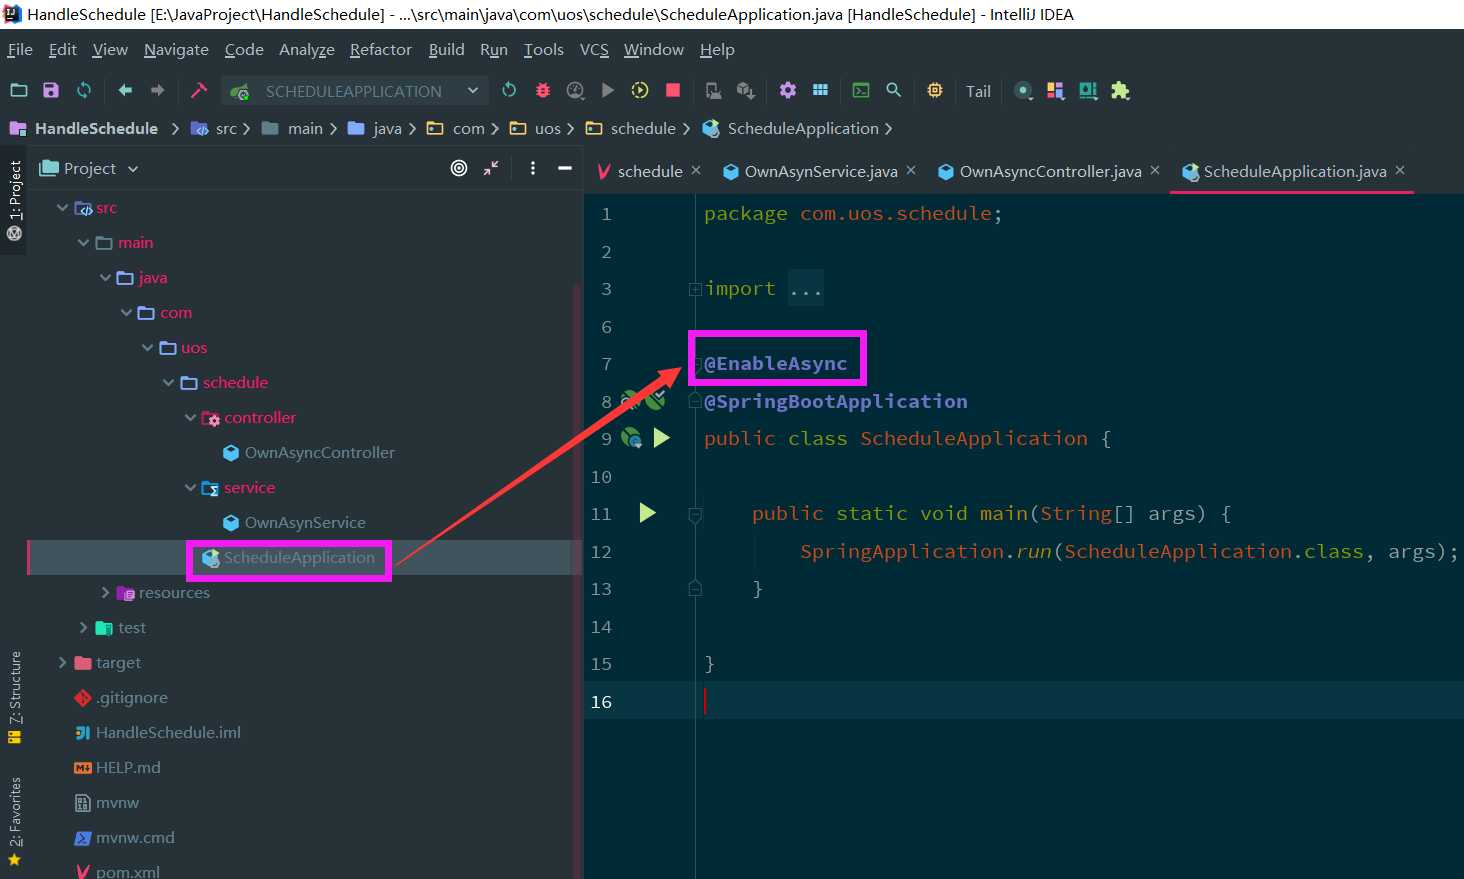
Task: Stop the running process with red square
Action: tap(673, 90)
